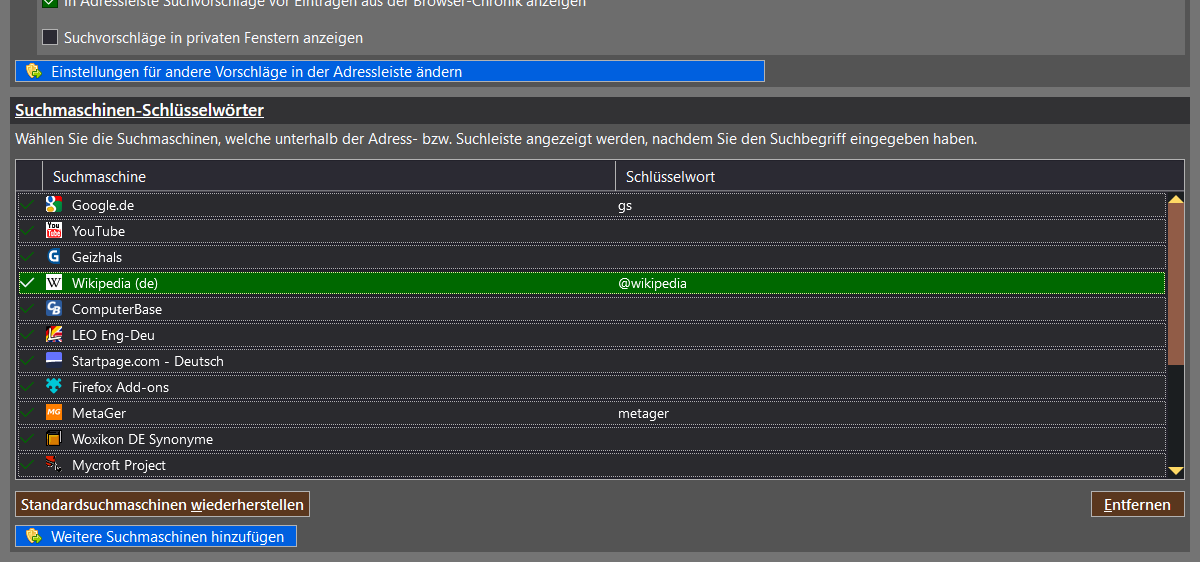Uncheck the LEO Eng-Deu row checkmark

point(28,335)
